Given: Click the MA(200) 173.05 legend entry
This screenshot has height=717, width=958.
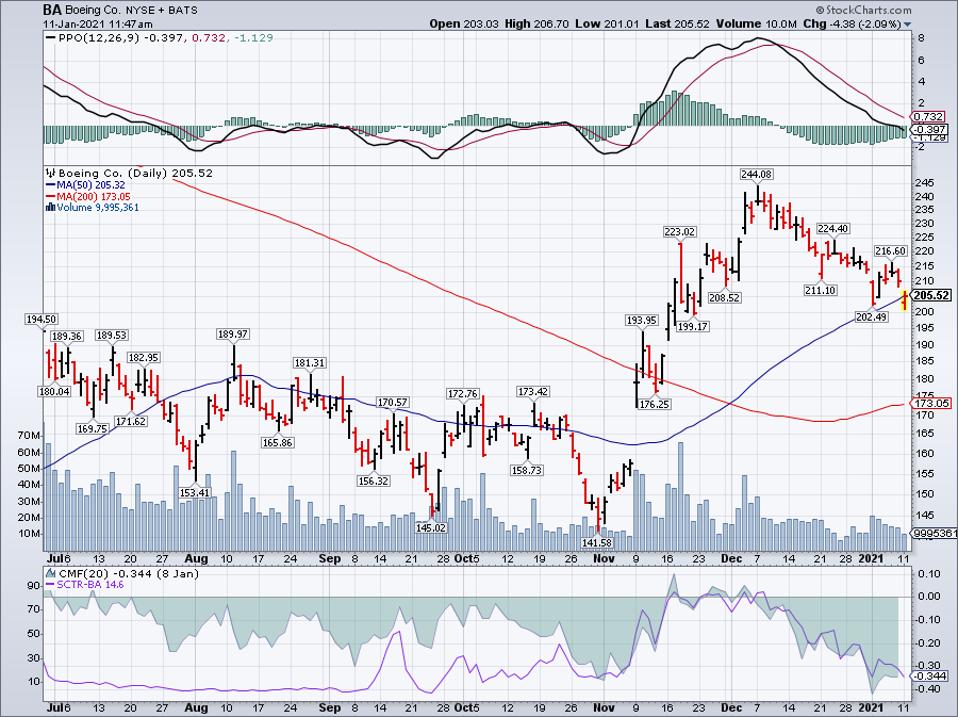Looking at the screenshot, I should pyautogui.click(x=93, y=197).
